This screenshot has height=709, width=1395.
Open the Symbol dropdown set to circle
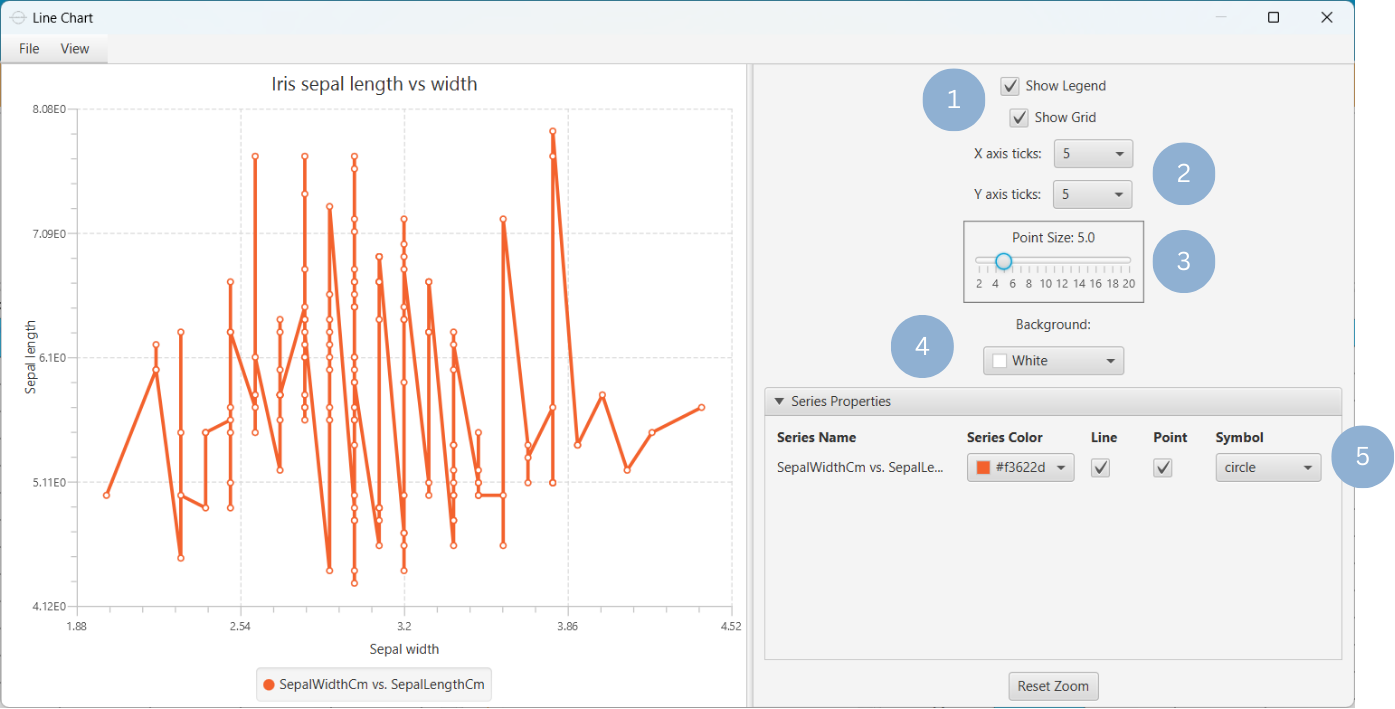pyautogui.click(x=1268, y=467)
